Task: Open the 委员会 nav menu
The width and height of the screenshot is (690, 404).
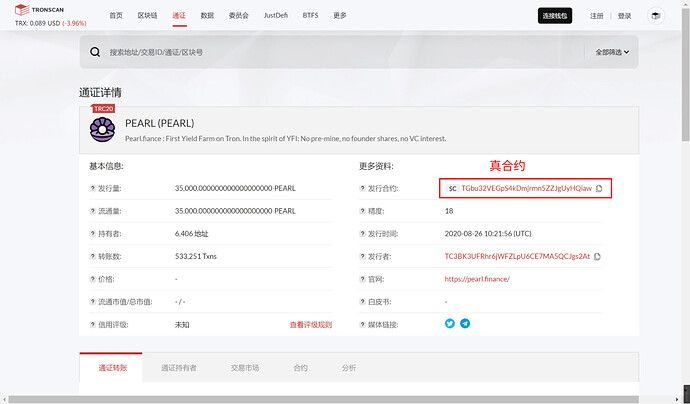Action: tap(239, 15)
